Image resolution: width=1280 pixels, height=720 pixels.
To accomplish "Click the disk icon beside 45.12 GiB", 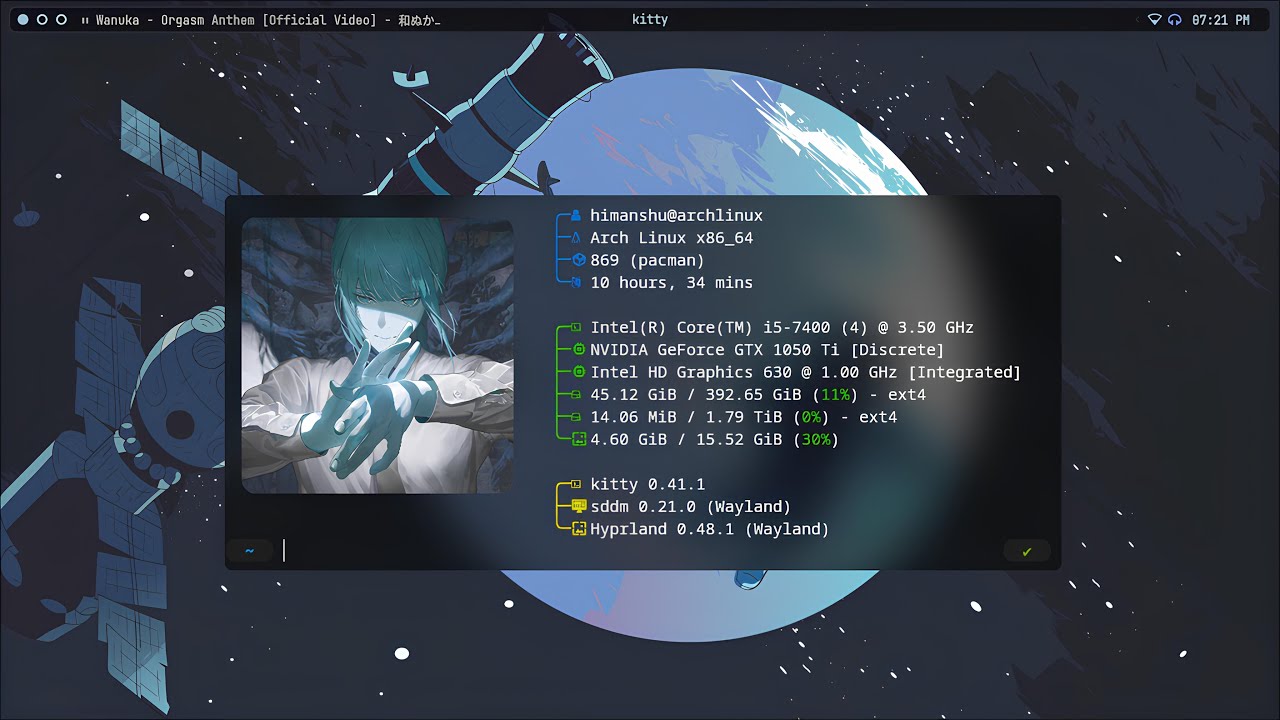I will point(576,395).
